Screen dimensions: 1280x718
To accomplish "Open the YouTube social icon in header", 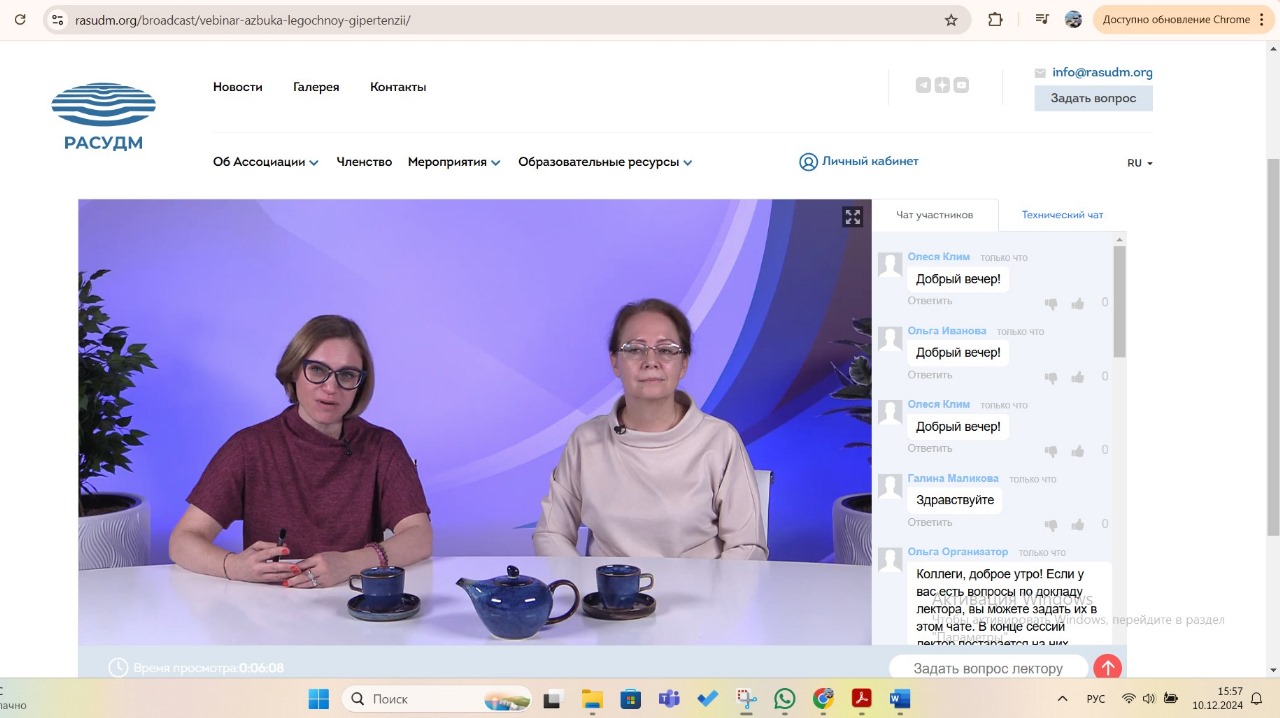I will 961,86.
